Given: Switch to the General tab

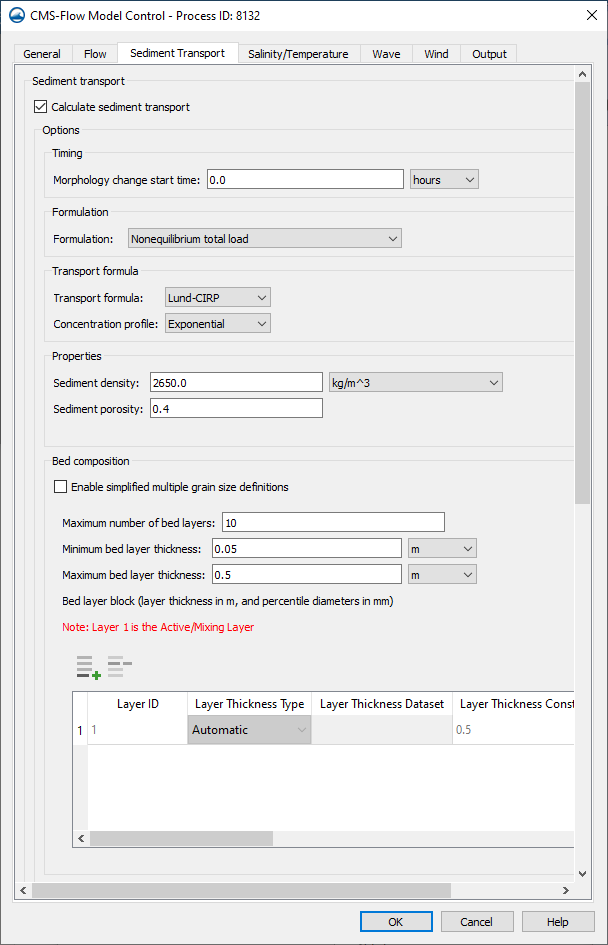Looking at the screenshot, I should pyautogui.click(x=42, y=54).
